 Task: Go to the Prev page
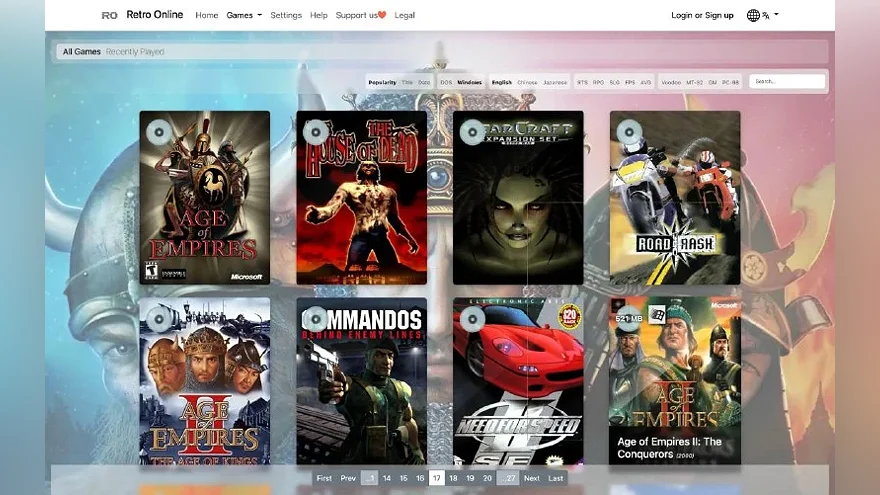pyautogui.click(x=348, y=478)
